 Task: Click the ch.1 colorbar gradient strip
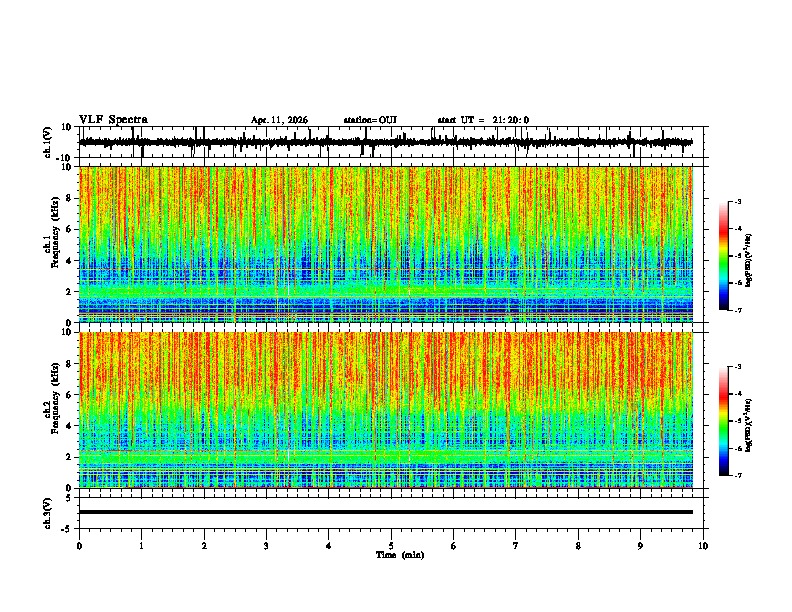tap(724, 256)
